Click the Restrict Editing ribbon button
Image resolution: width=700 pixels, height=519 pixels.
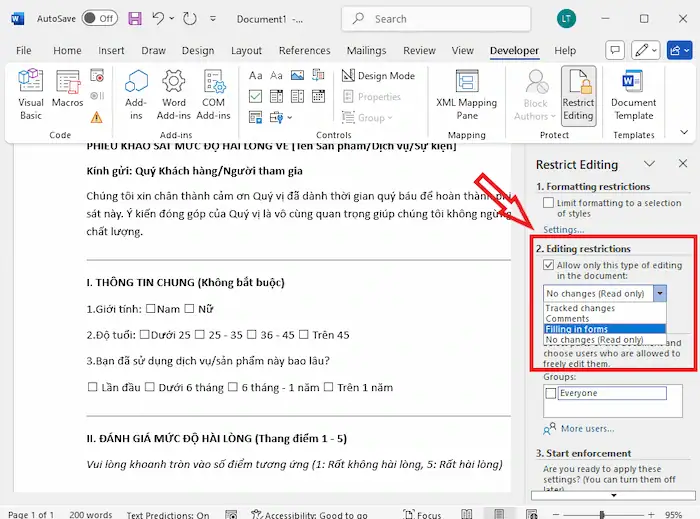point(578,95)
